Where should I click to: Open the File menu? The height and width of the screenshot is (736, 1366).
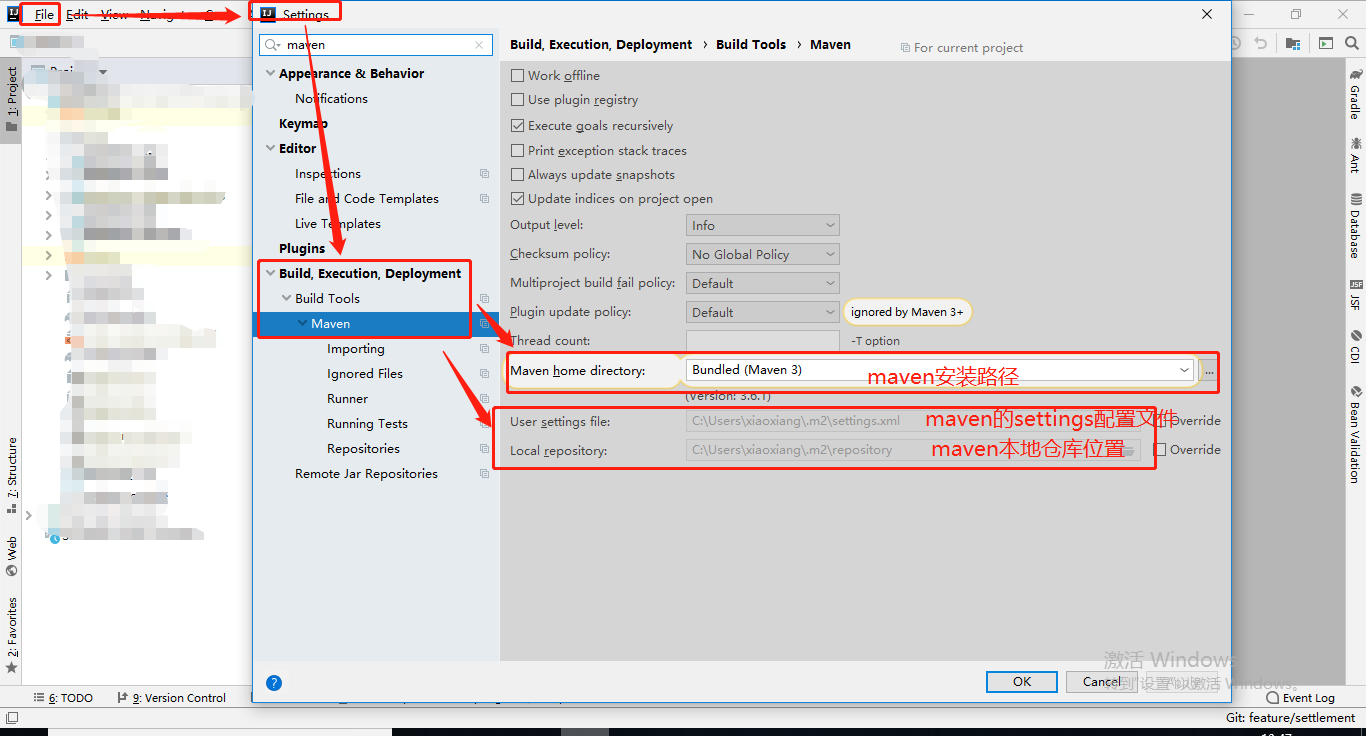(44, 15)
